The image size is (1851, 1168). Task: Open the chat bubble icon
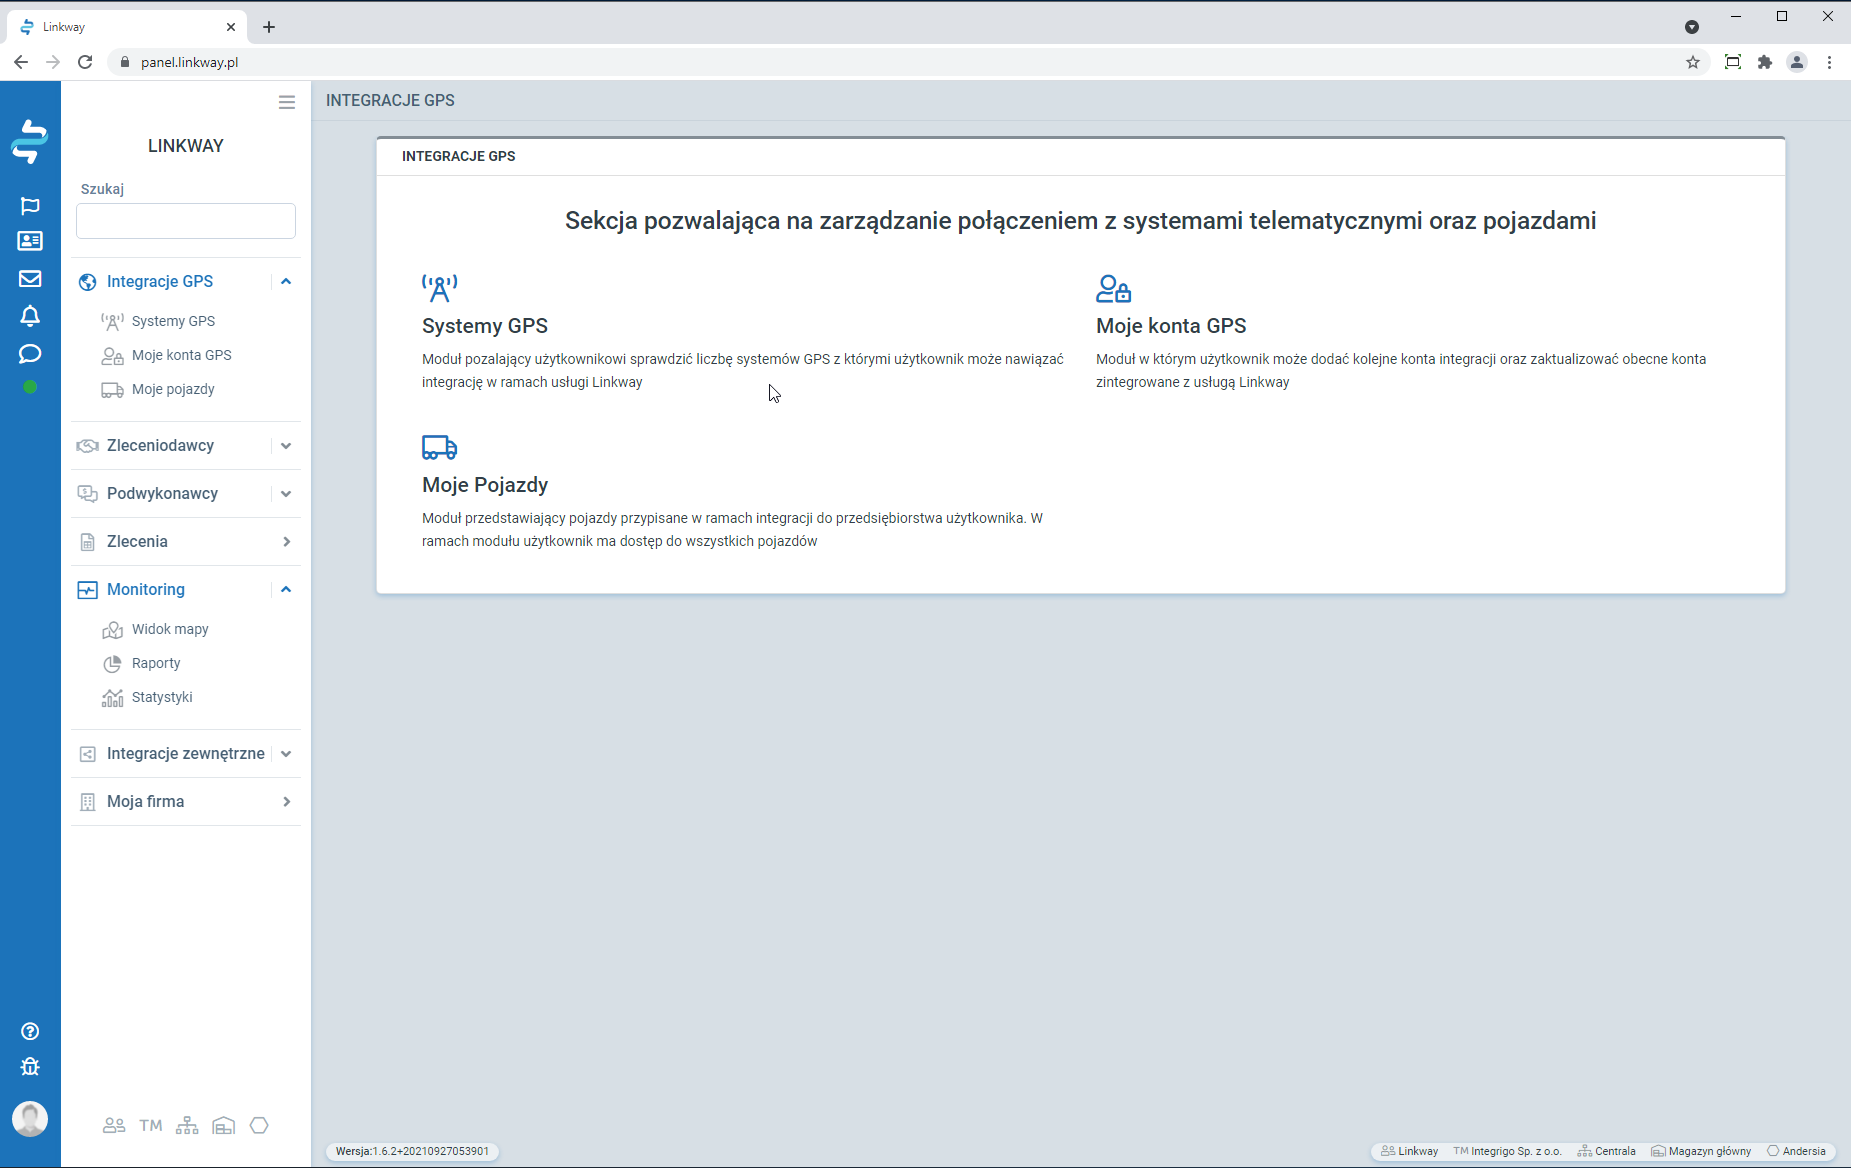30,354
